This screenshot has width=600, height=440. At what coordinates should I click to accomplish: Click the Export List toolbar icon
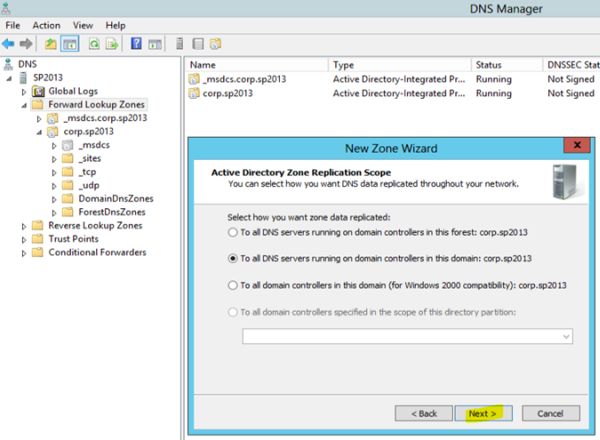click(112, 44)
